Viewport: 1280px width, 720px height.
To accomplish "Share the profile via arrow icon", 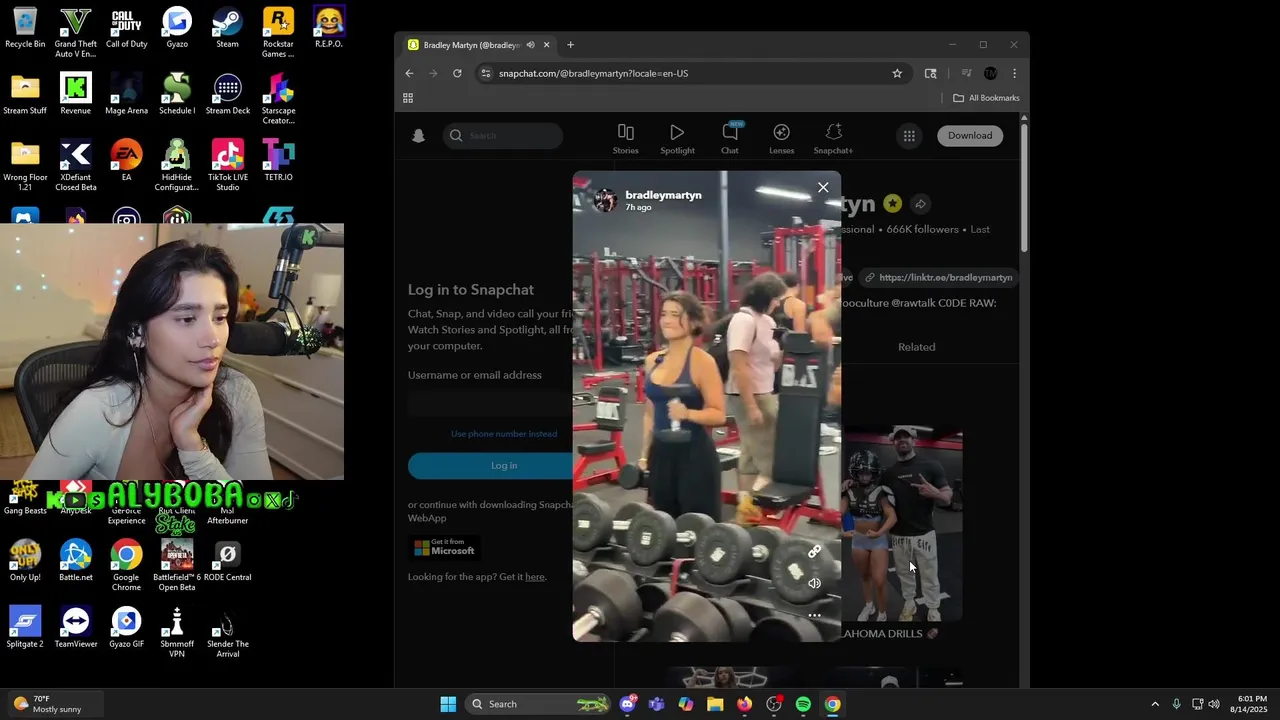I will [920, 204].
